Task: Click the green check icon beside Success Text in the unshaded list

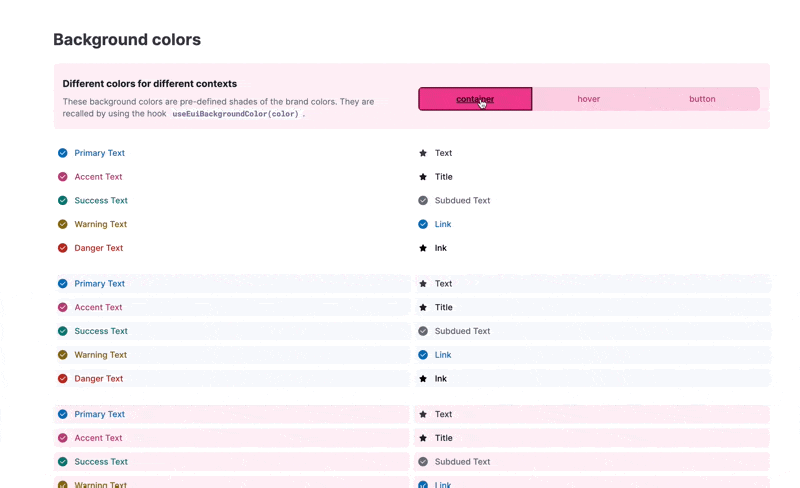Action: coord(63,201)
